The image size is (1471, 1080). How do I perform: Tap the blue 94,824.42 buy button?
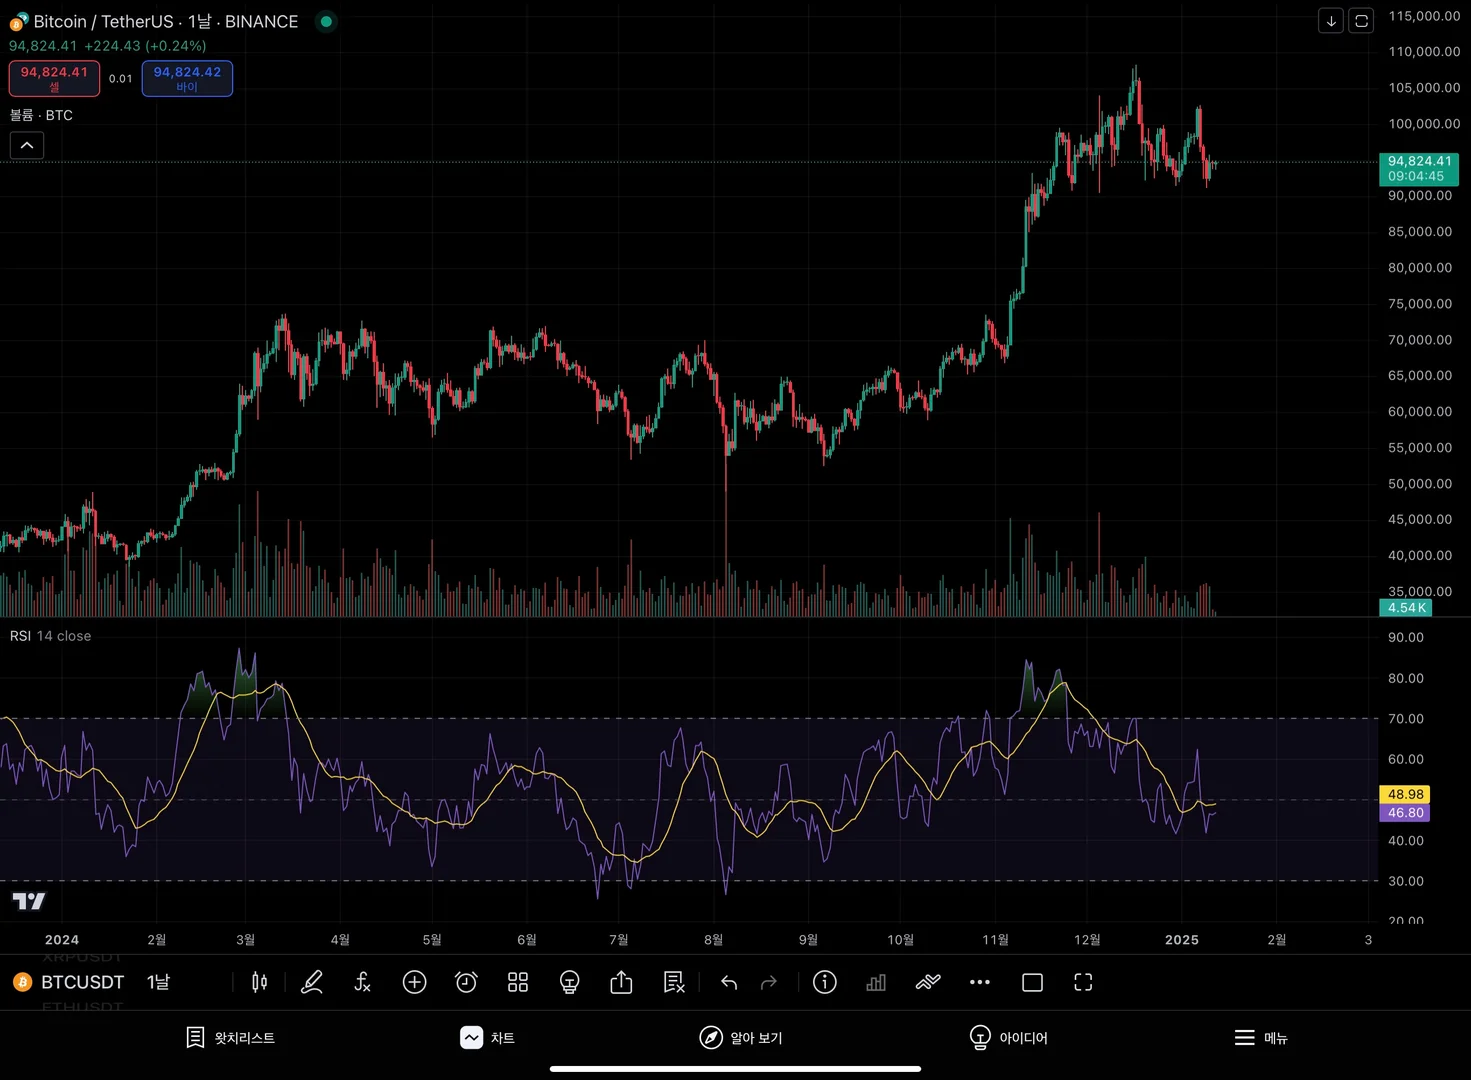[187, 78]
